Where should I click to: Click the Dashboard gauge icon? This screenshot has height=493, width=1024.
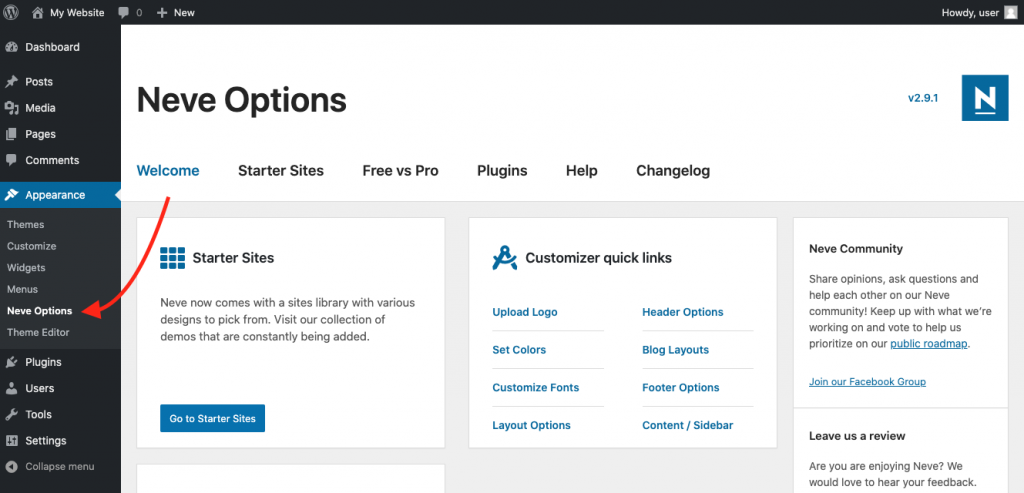click(11, 47)
